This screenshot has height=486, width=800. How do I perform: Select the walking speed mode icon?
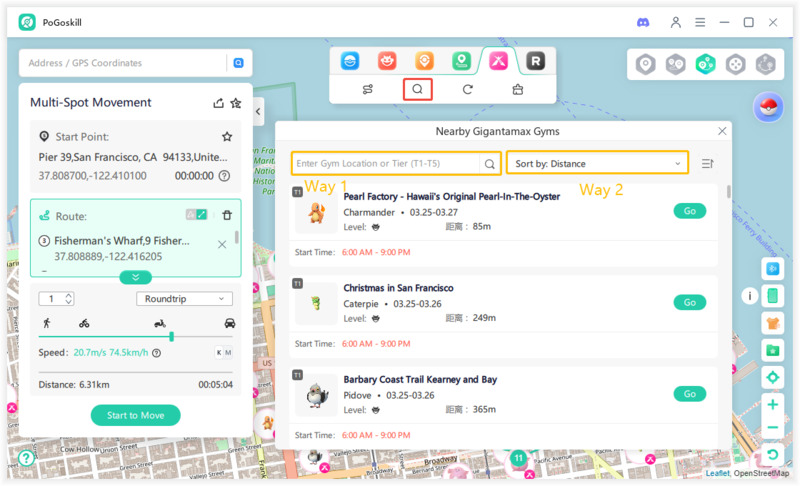click(46, 323)
